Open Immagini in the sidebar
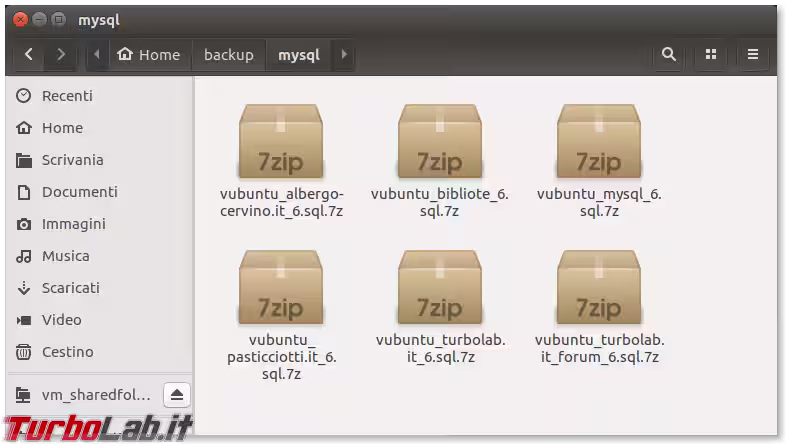This screenshot has height=444, width=786. tap(99, 224)
